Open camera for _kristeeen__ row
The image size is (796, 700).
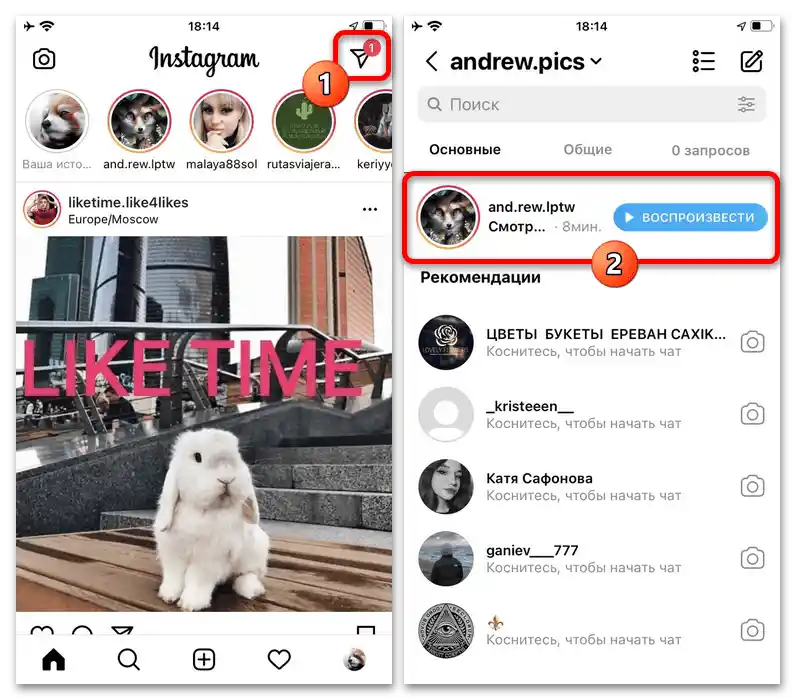pos(752,414)
